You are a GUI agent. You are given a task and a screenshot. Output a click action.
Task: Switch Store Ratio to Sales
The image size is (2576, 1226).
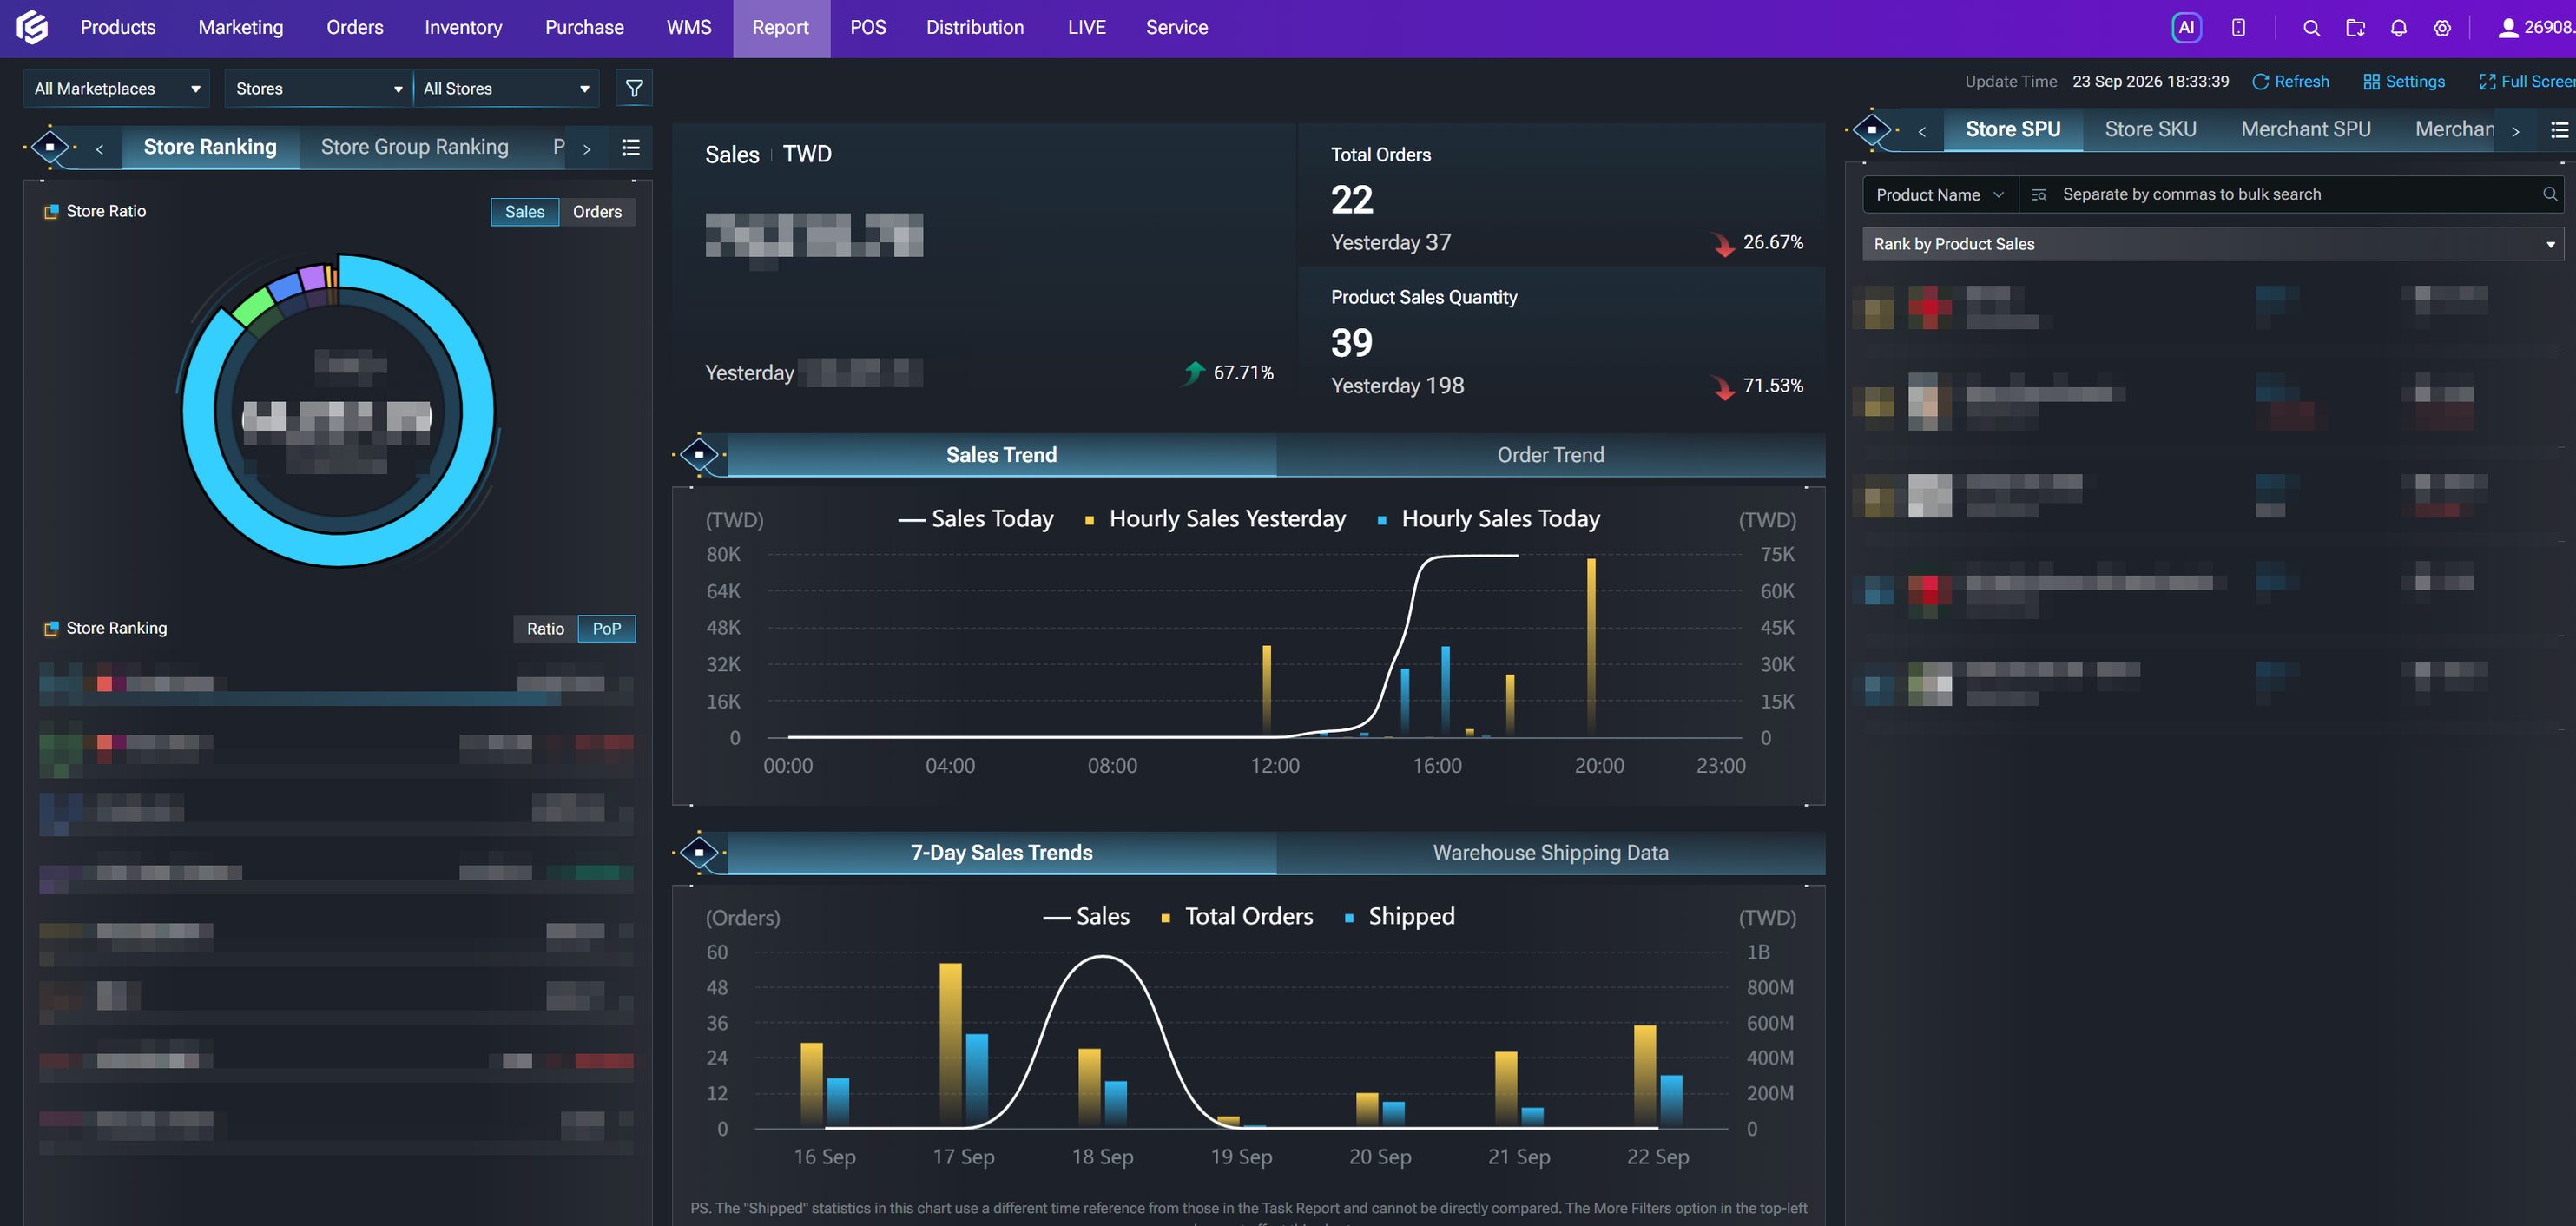[x=524, y=211]
